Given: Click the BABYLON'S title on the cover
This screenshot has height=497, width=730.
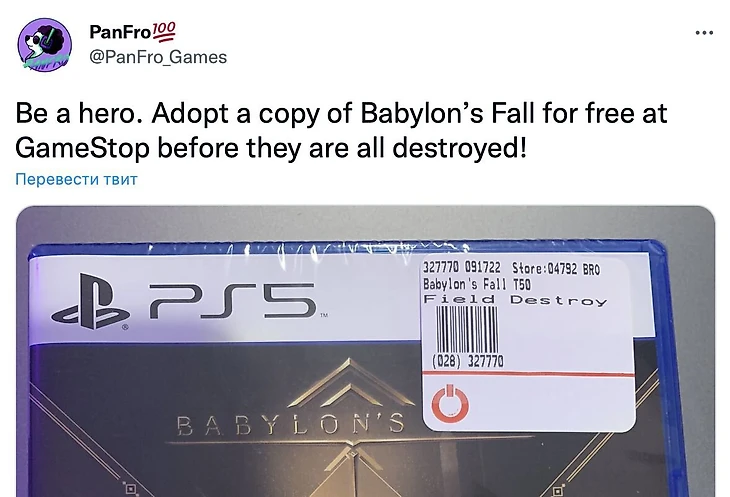Looking at the screenshot, I should pos(291,425).
